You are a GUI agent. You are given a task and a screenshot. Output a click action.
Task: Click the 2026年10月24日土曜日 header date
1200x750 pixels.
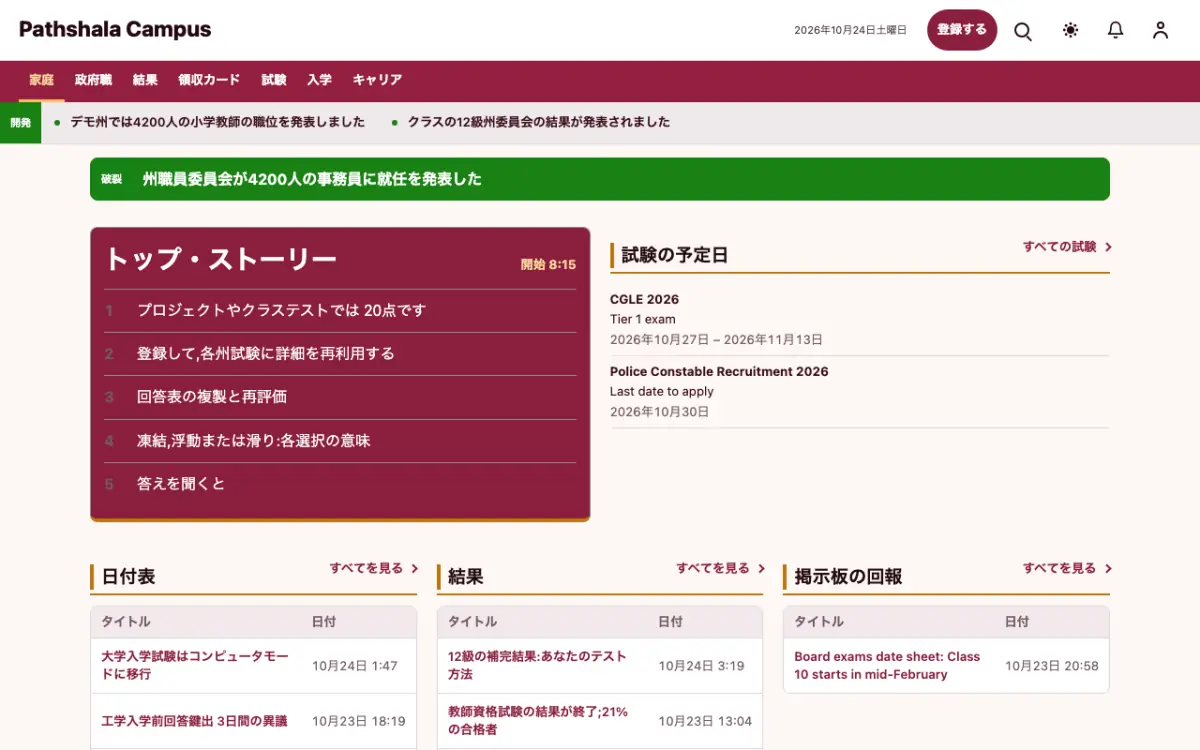(850, 30)
